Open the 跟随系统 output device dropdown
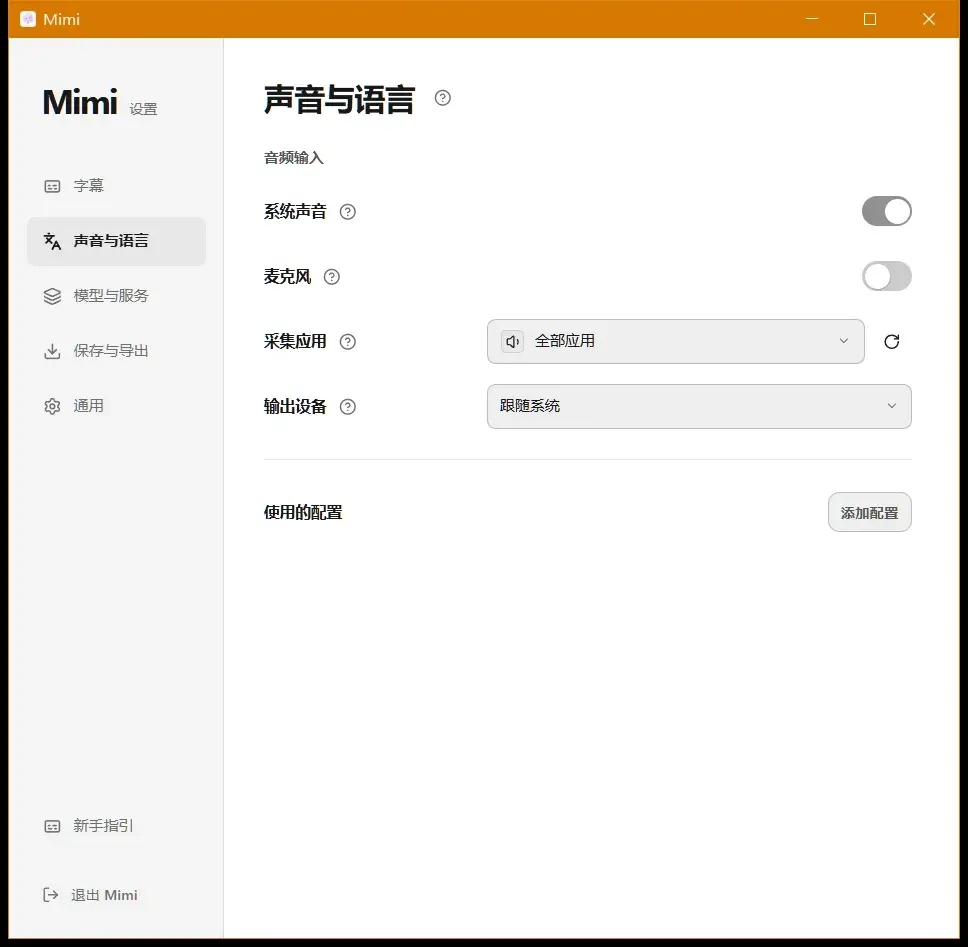 (699, 406)
